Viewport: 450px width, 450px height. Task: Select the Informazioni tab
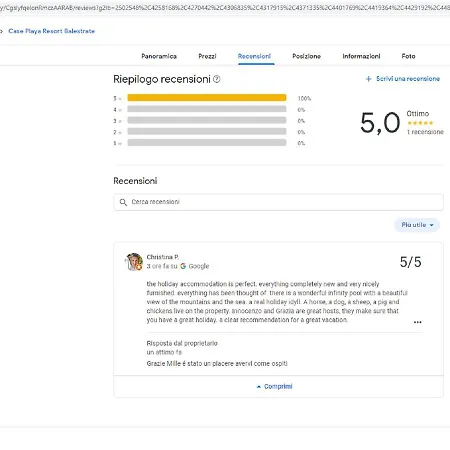(361, 56)
